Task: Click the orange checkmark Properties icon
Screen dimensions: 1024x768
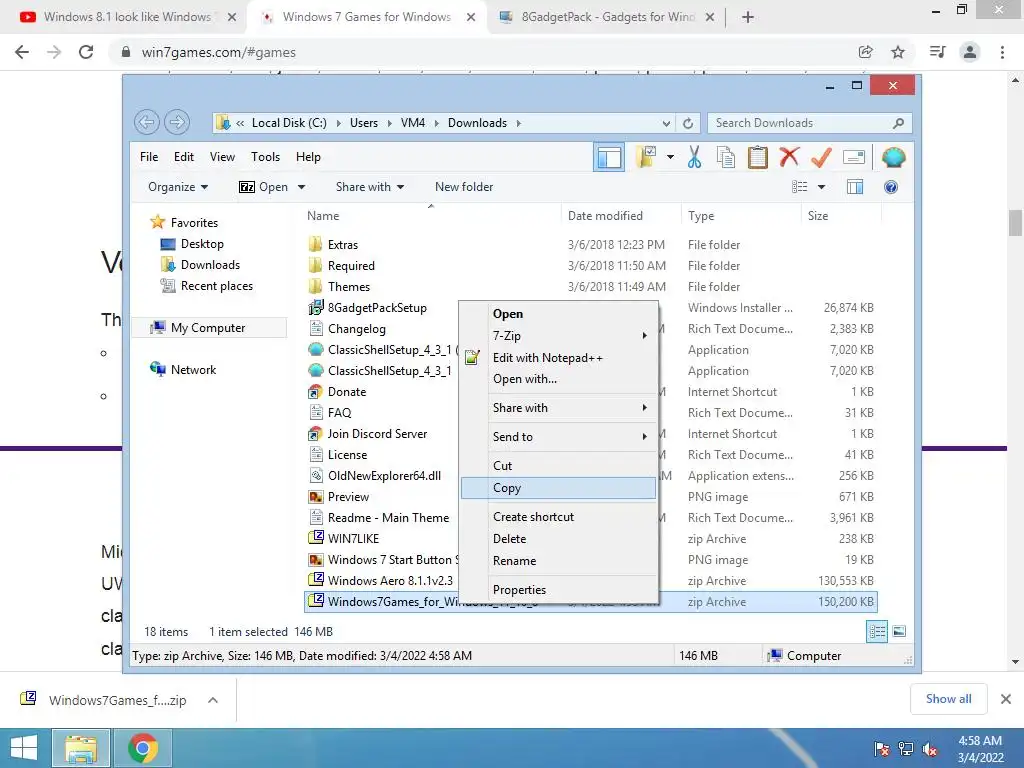Action: 821,157
